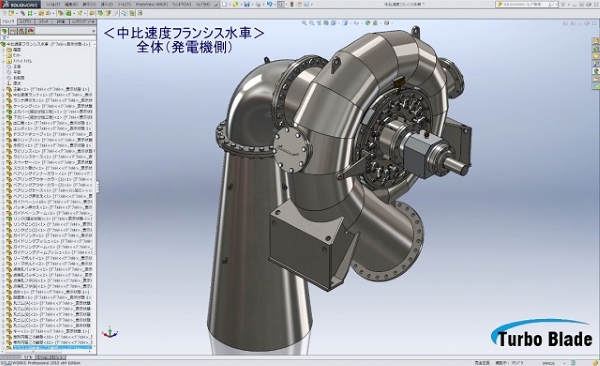
Task: Switch to the DisplayManager panel icon
Action: click(x=31, y=31)
